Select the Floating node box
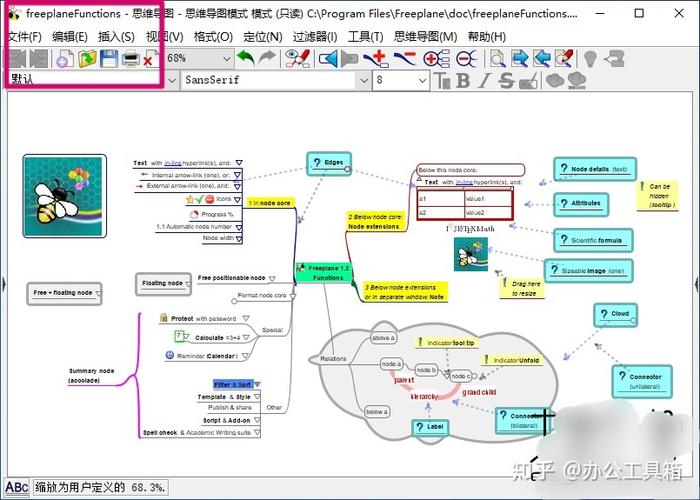Image resolution: width=700 pixels, height=500 pixels. (163, 284)
